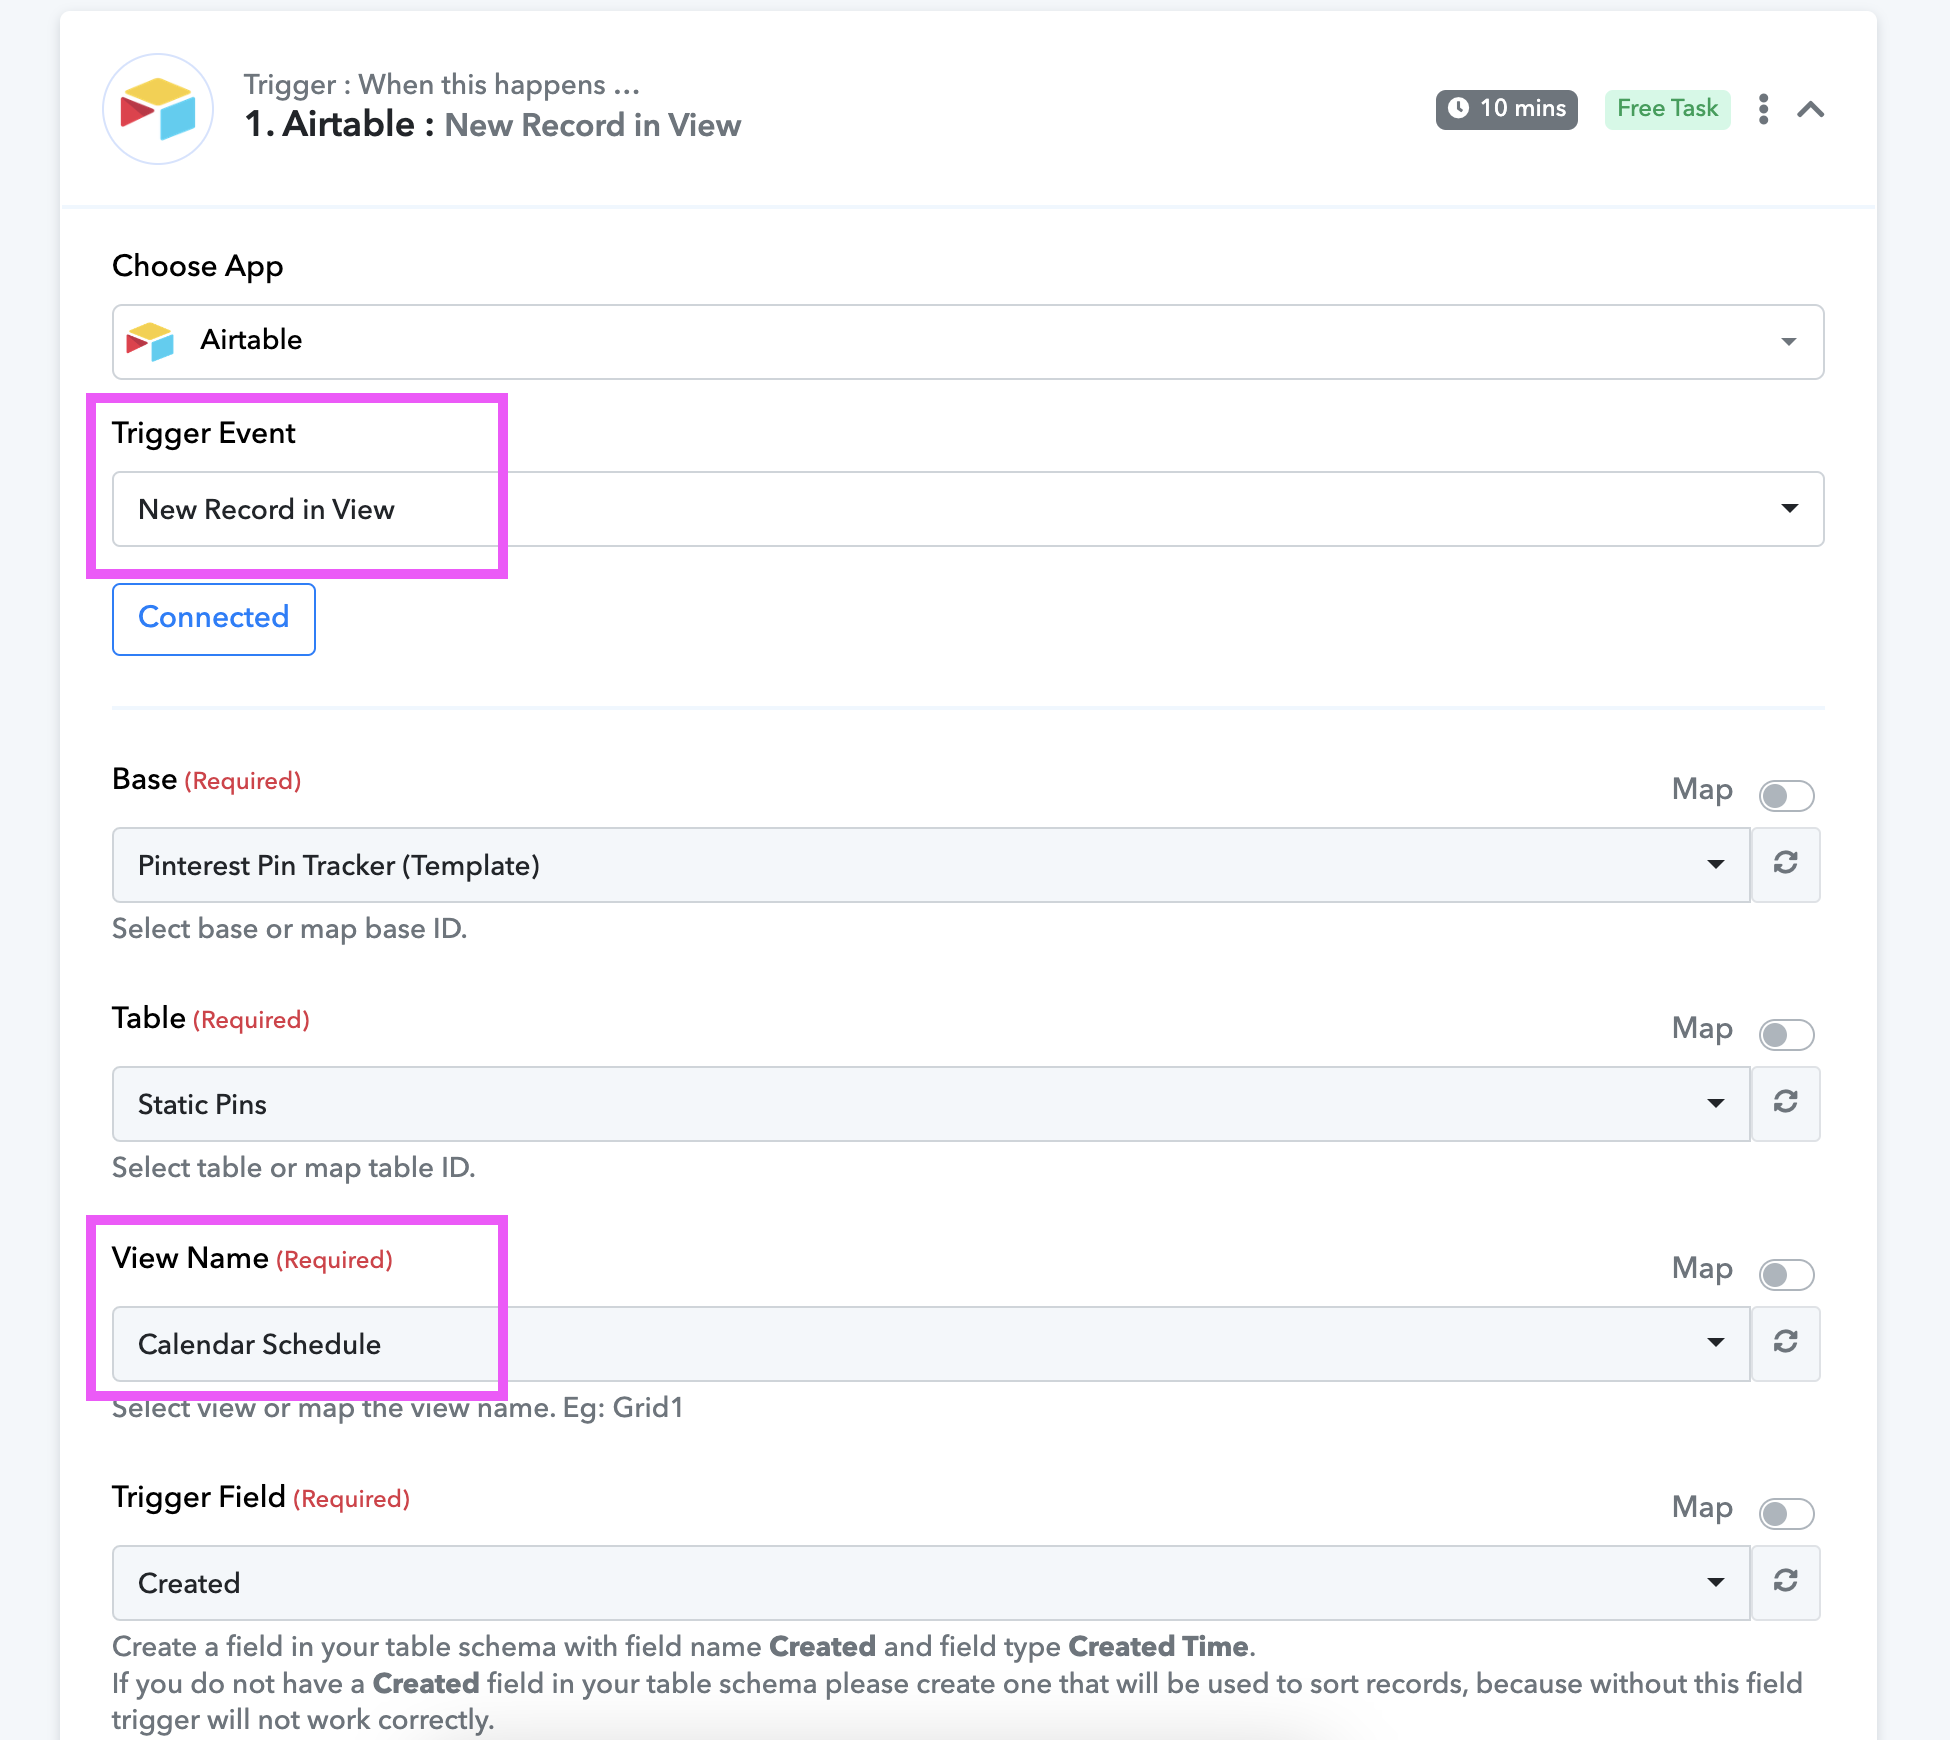Click the Free Task badge
The height and width of the screenshot is (1740, 1950).
point(1667,109)
